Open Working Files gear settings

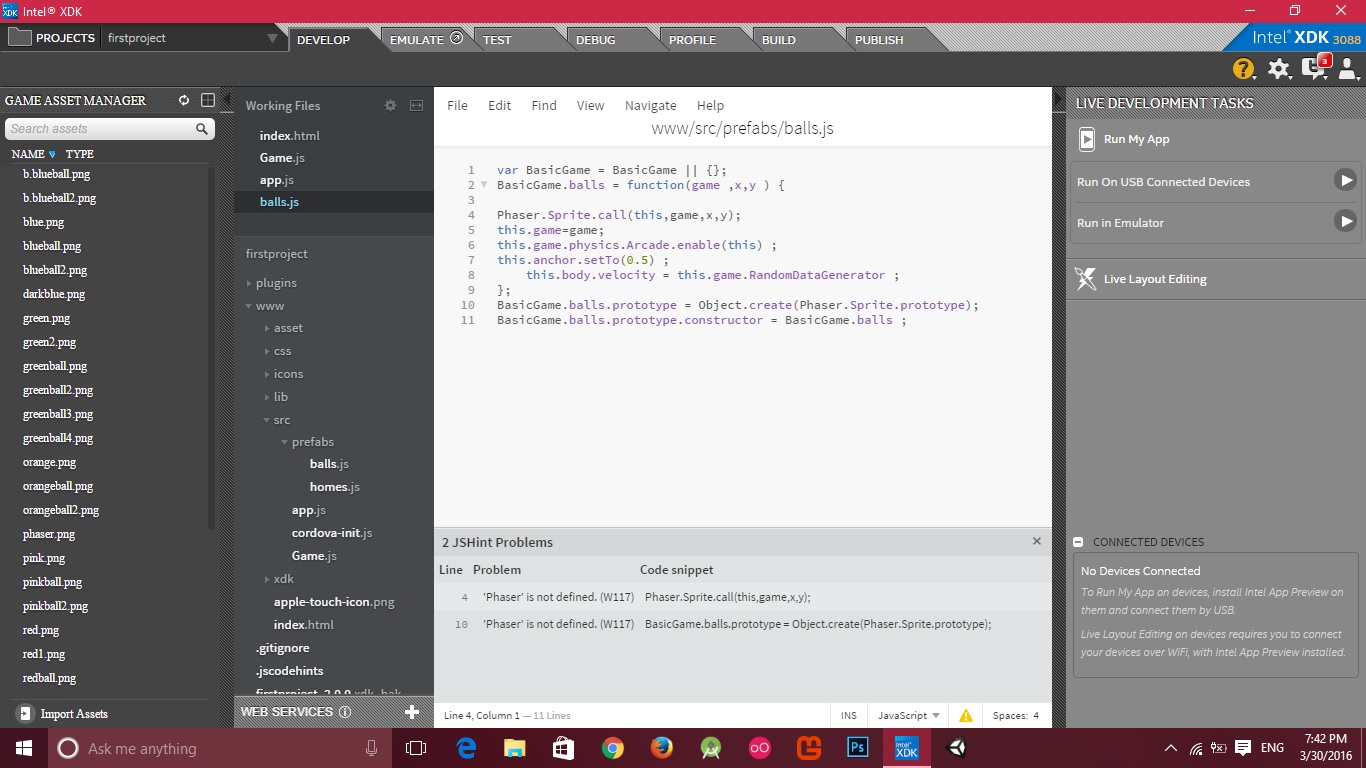pyautogui.click(x=391, y=105)
